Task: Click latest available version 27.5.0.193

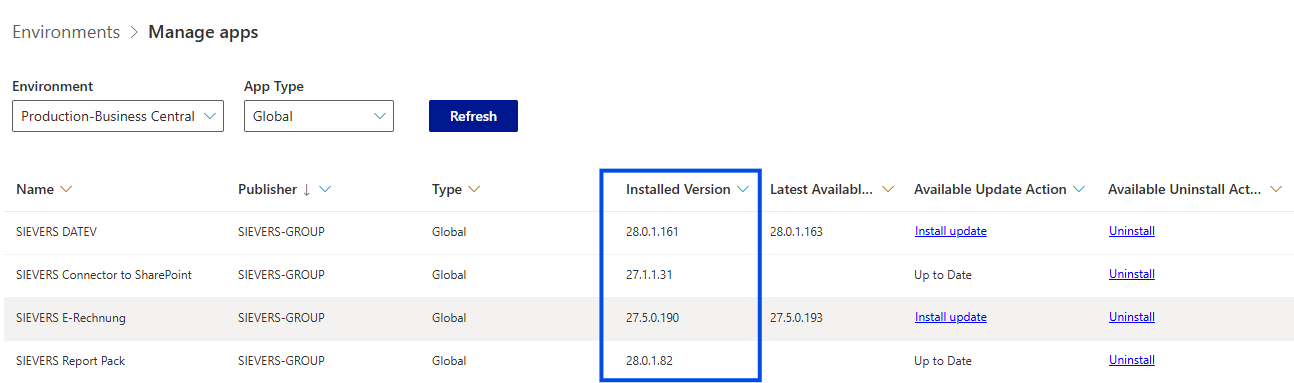Action: (x=797, y=317)
